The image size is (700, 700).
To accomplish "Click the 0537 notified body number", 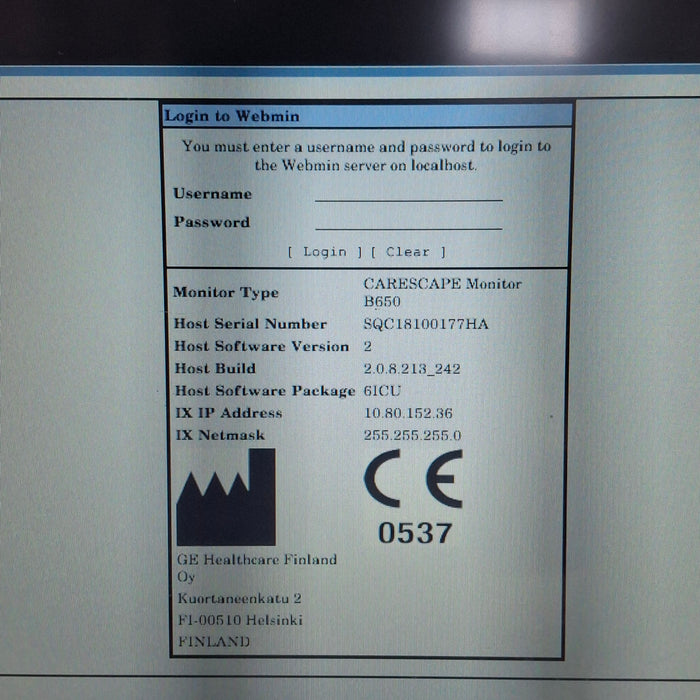I will [x=415, y=533].
